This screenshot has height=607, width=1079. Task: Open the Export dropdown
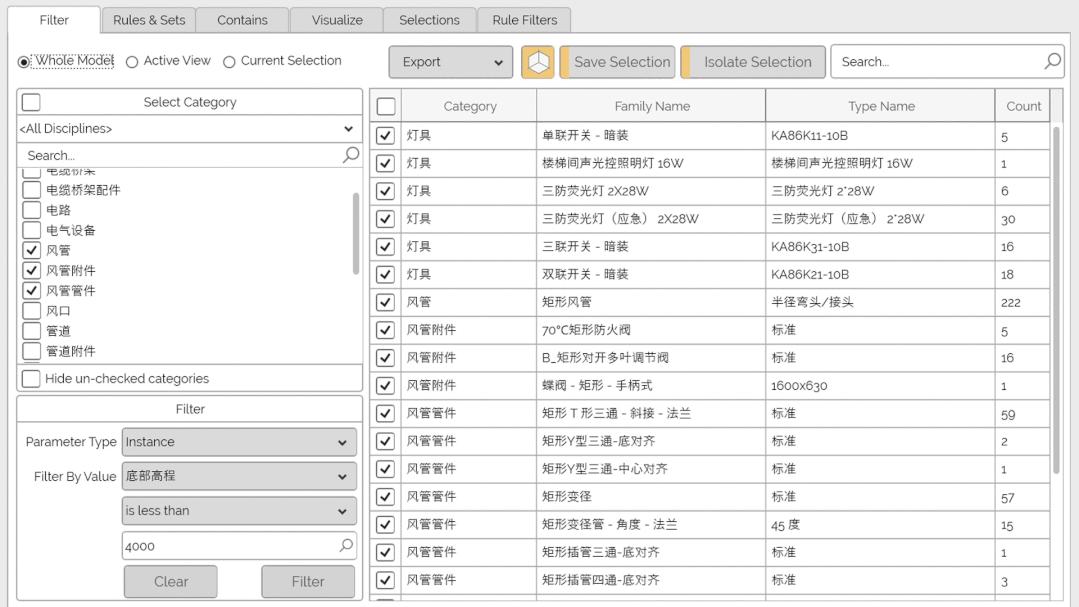coord(451,62)
